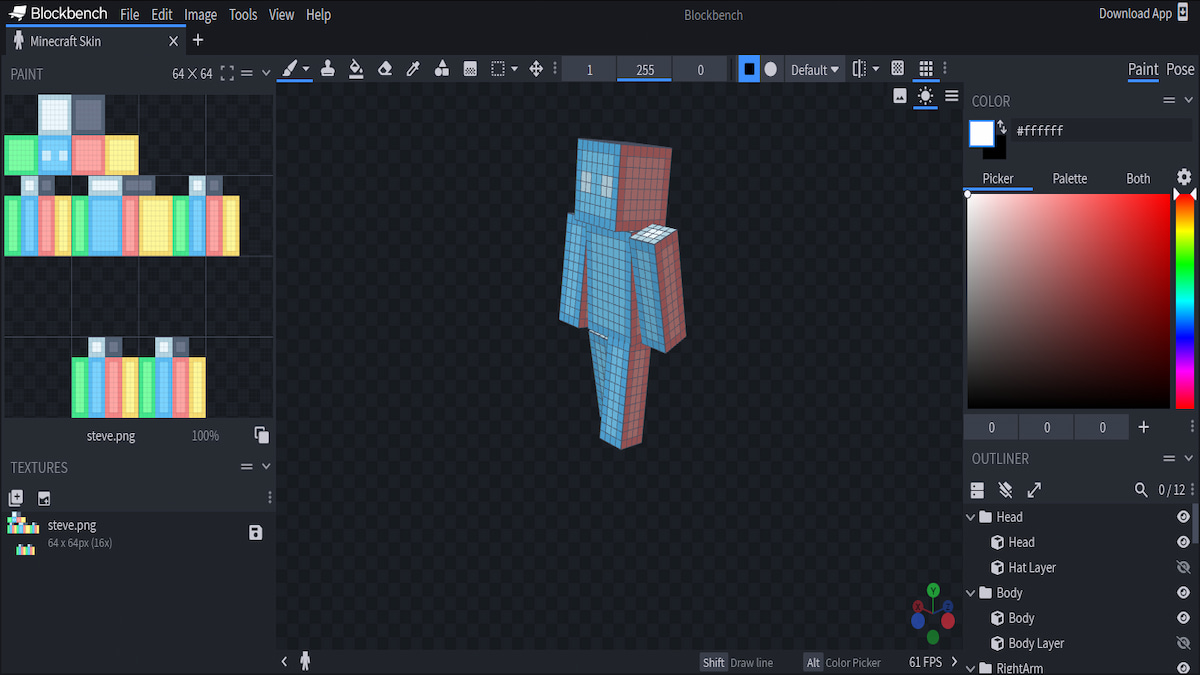Select the Eraser tool
Screen dimensions: 1200x675
point(385,69)
